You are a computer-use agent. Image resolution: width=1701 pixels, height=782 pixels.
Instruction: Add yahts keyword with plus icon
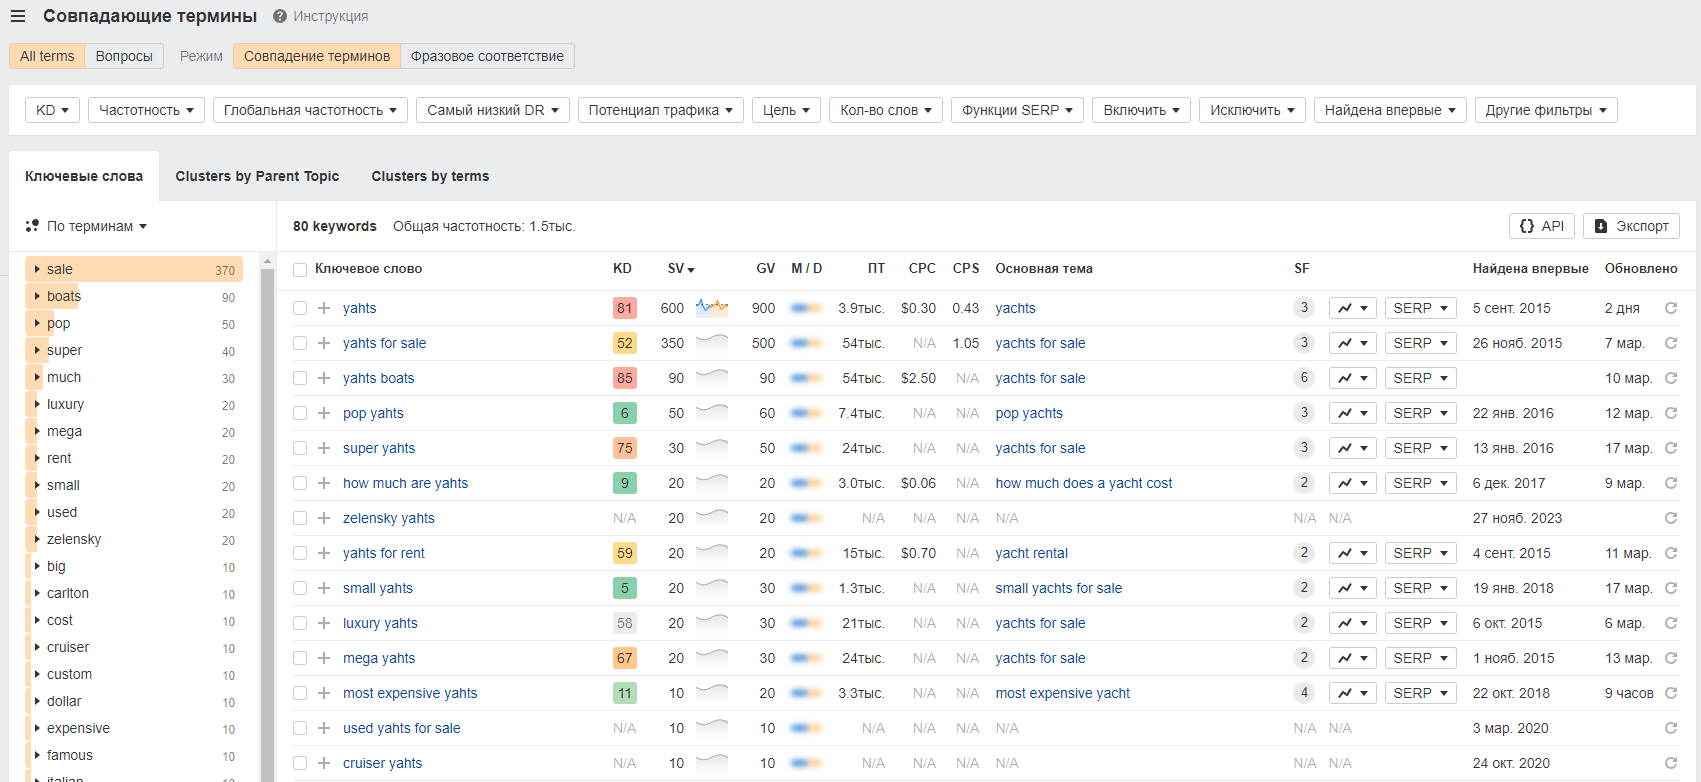click(x=324, y=308)
